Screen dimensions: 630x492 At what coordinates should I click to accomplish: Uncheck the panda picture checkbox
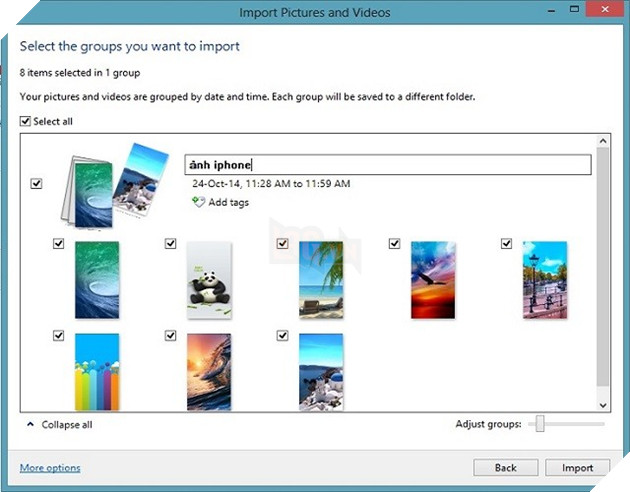171,243
